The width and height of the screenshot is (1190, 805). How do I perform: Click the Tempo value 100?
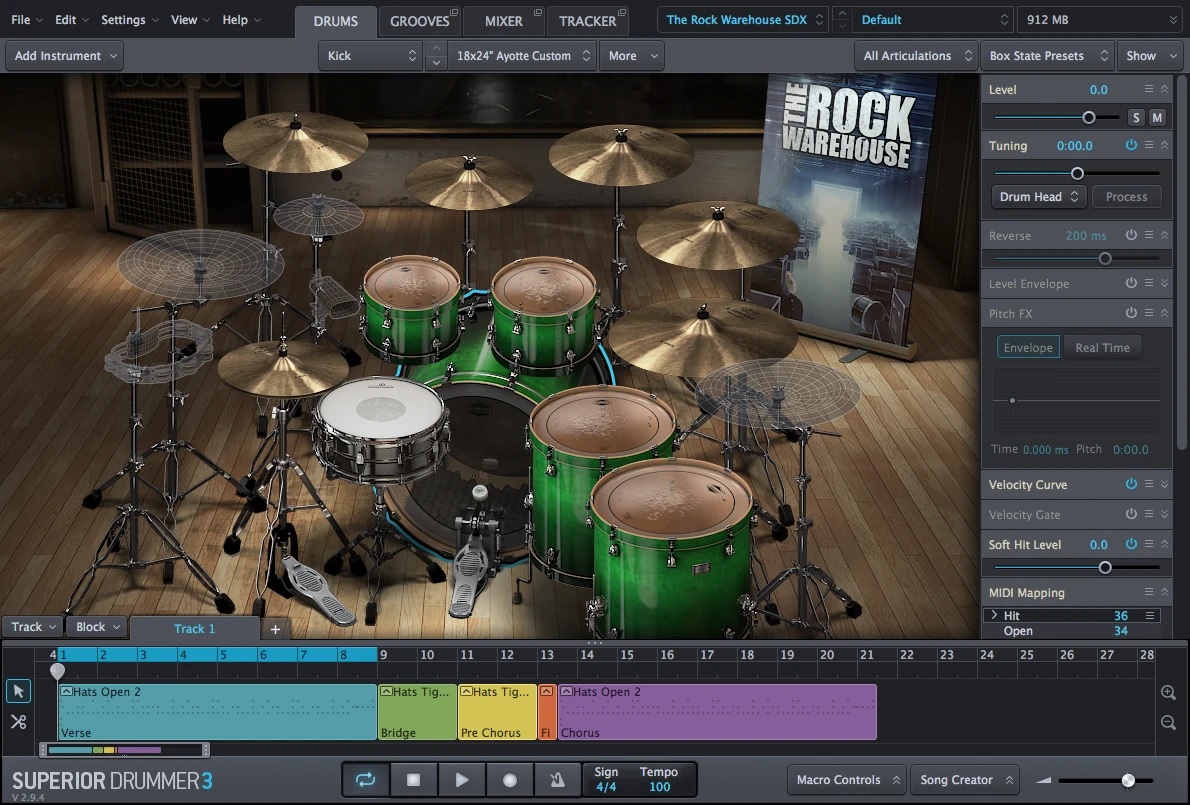pos(660,787)
